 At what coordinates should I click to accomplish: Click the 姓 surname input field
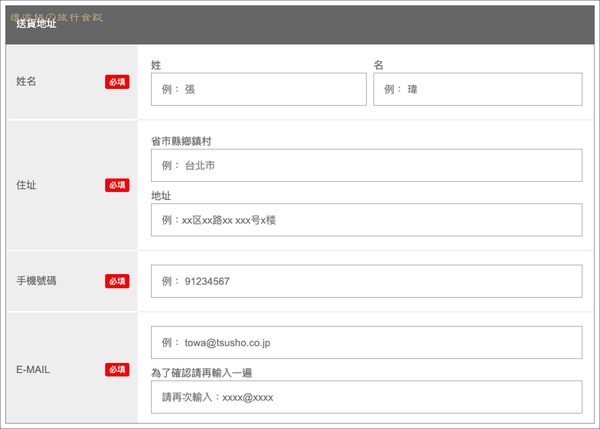coord(258,89)
